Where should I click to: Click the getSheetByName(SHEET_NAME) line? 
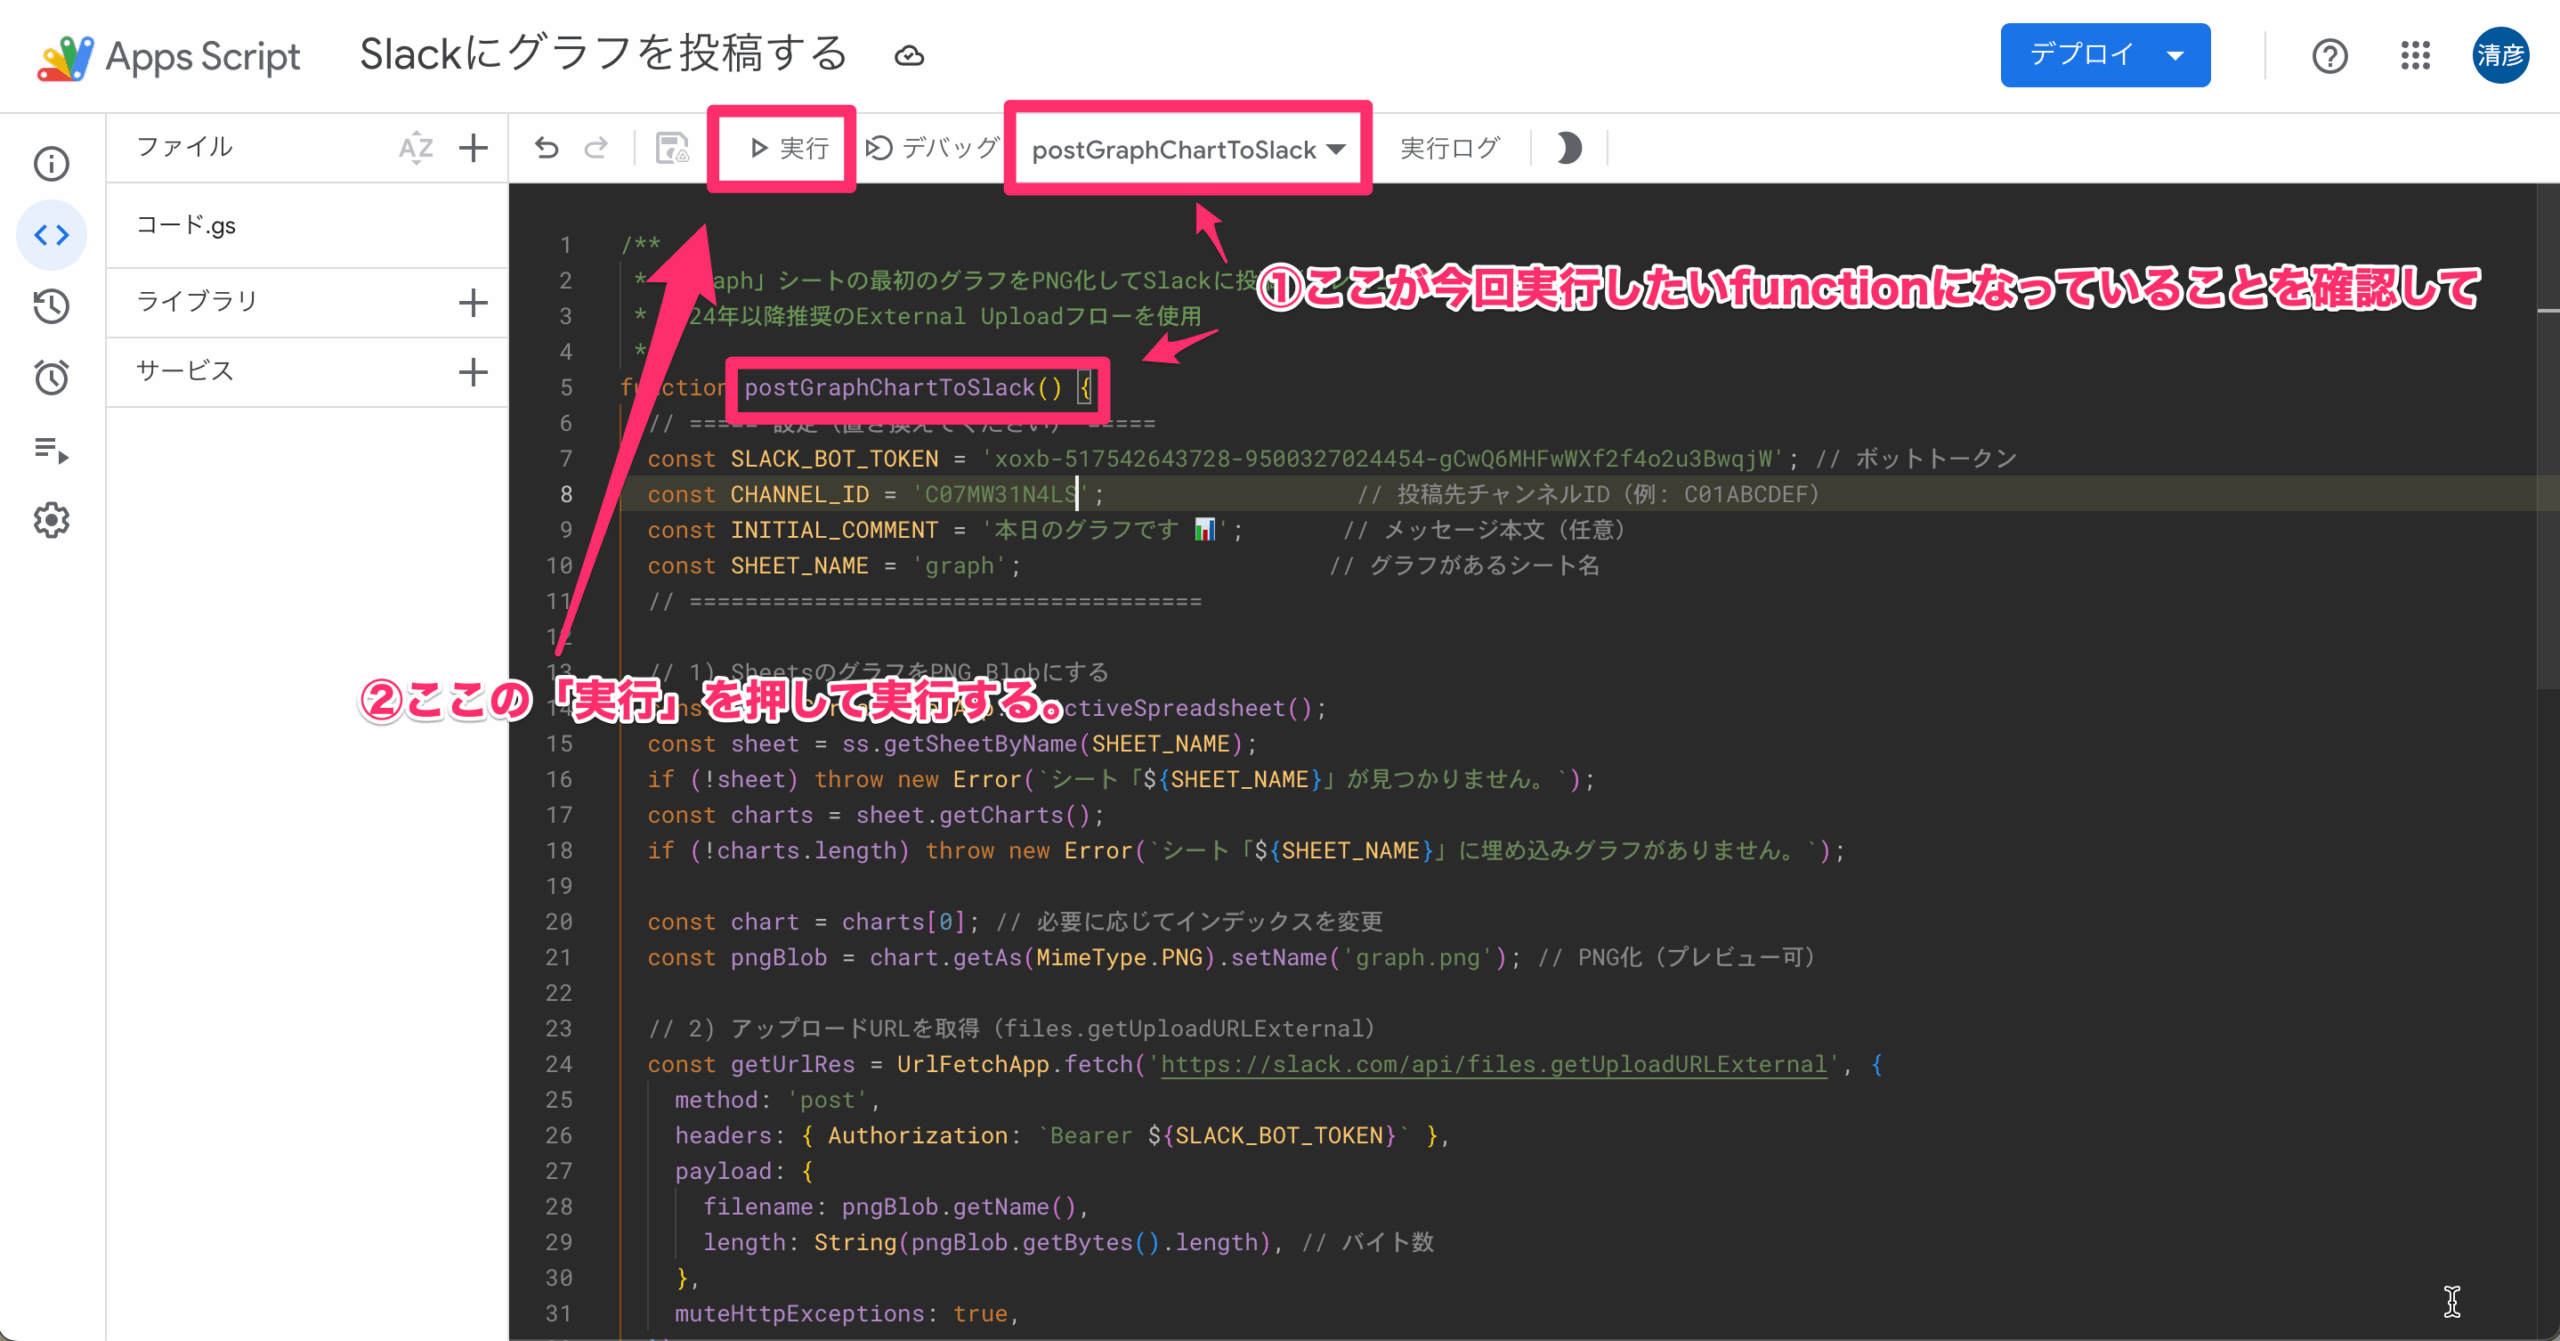point(951,744)
